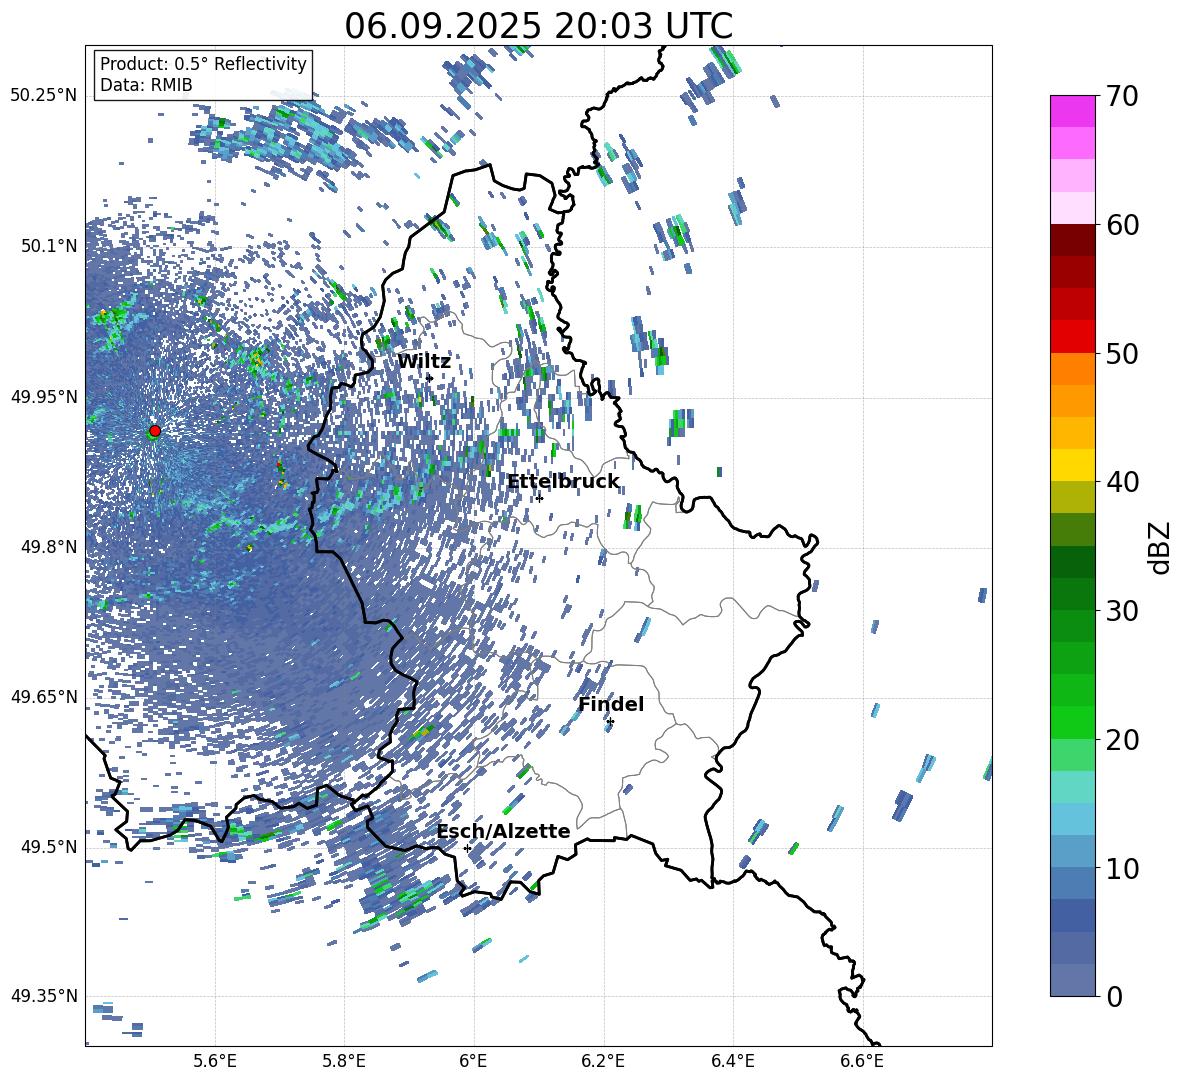Click the Findel location cross marker
Screen dimensions: 1184x1081
(610, 722)
